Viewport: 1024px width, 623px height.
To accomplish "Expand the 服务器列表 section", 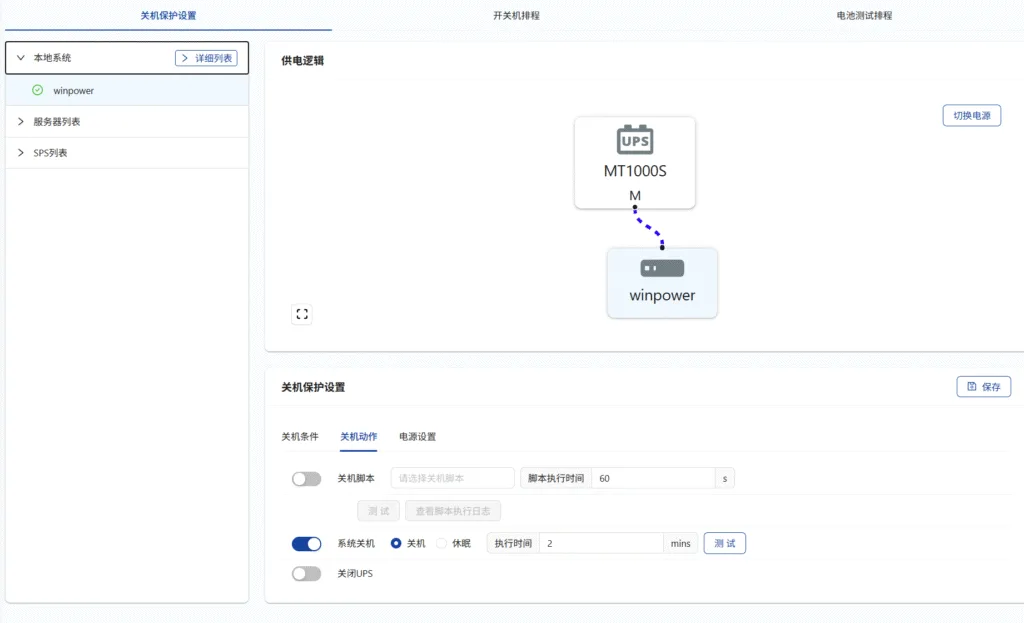I will click(20, 122).
